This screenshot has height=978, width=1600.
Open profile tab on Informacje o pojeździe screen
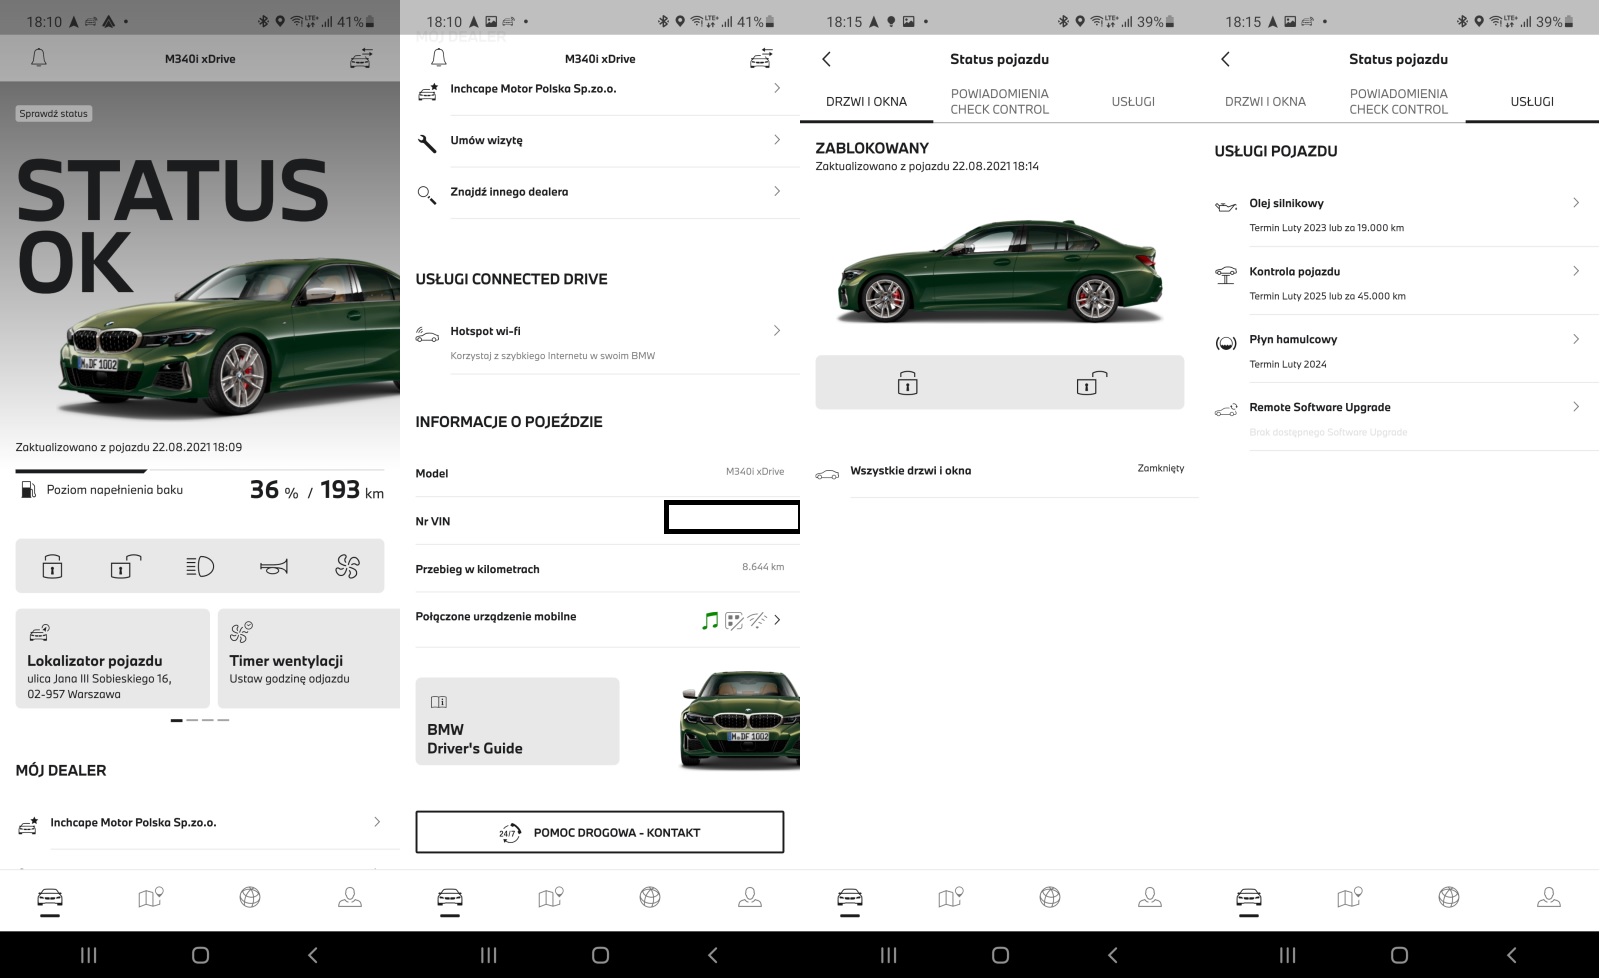click(x=750, y=897)
